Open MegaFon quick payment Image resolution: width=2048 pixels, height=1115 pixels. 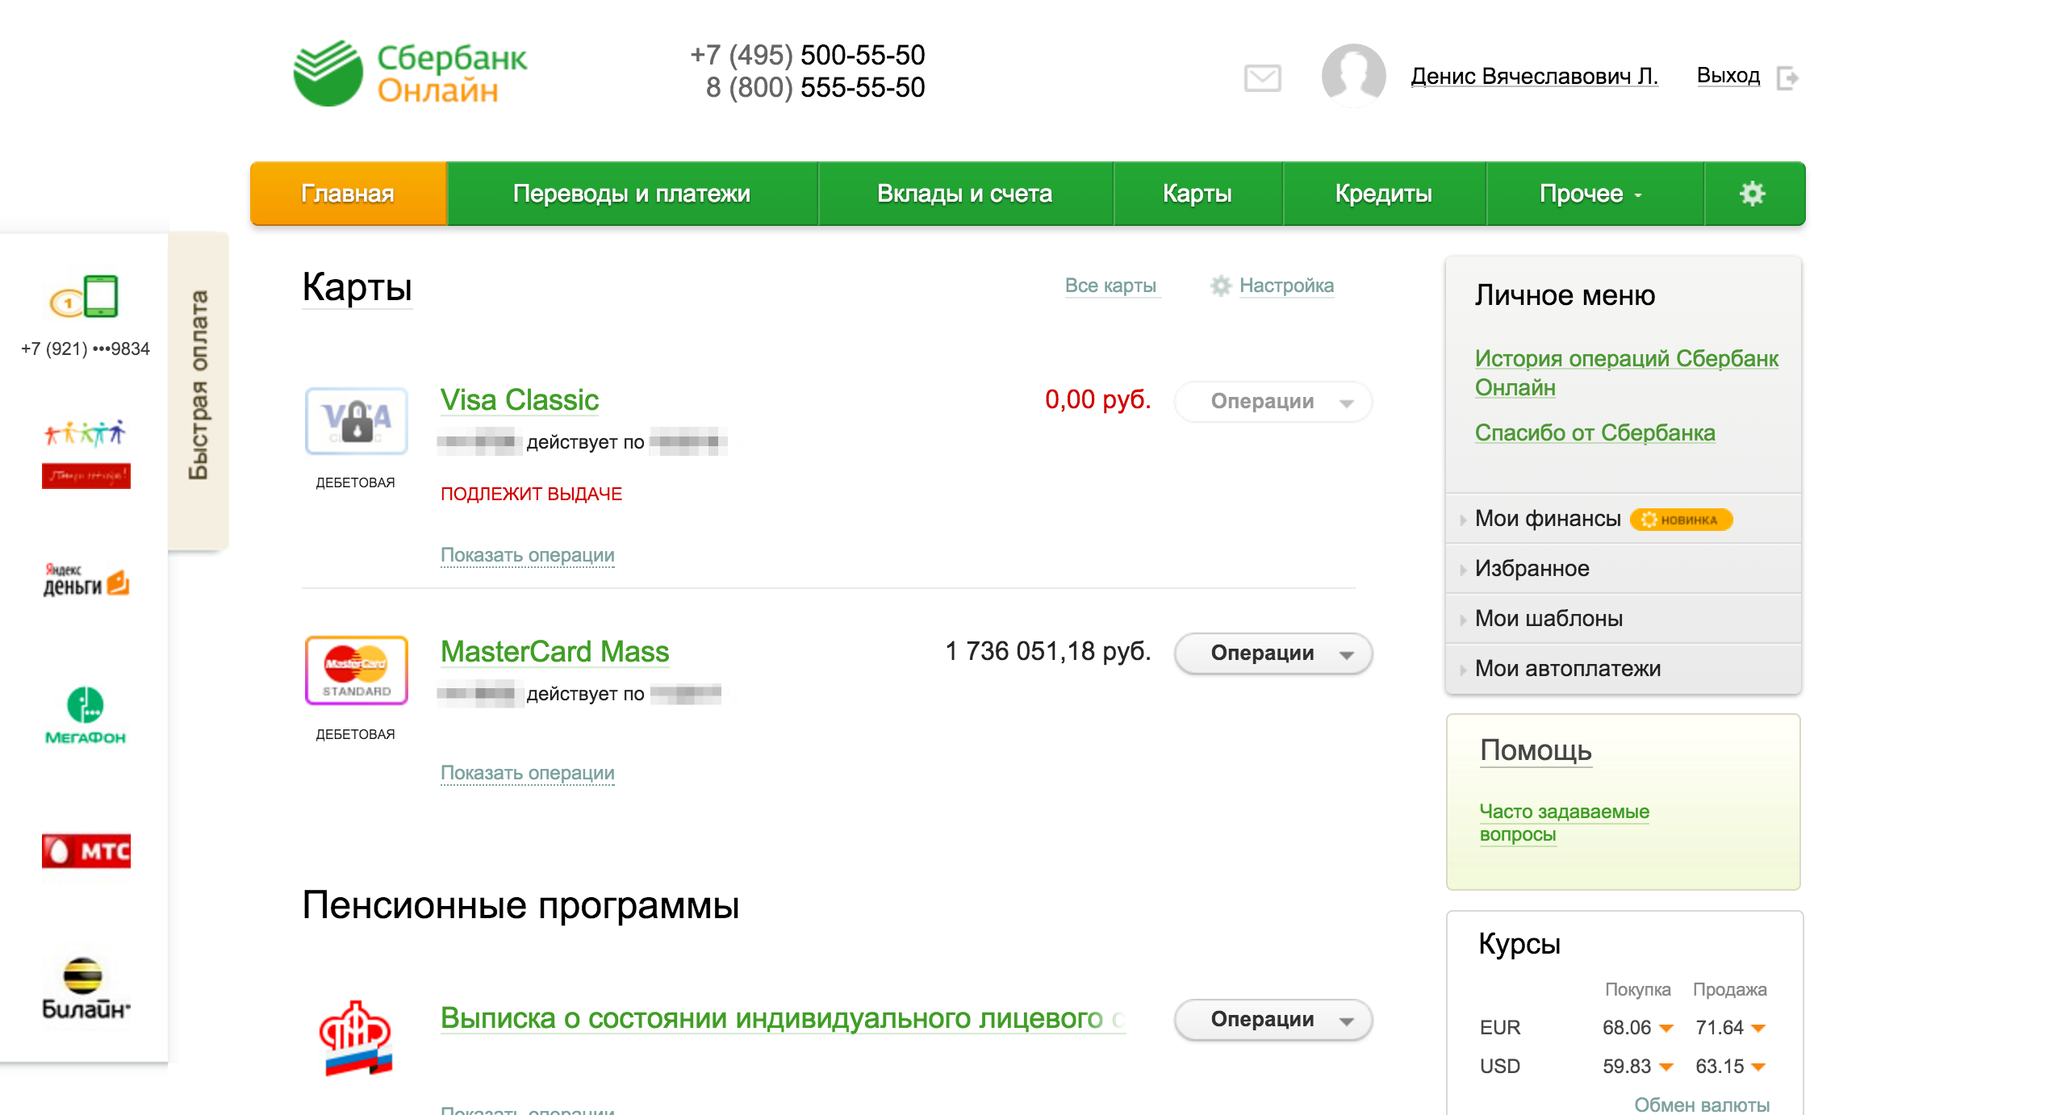(86, 715)
